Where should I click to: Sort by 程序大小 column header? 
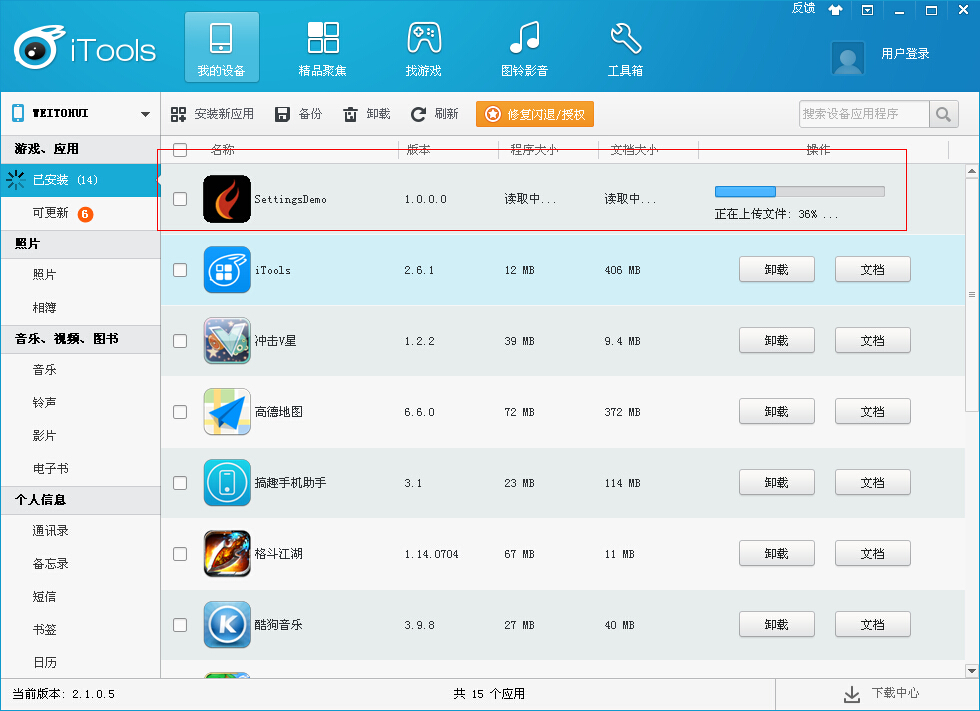pyautogui.click(x=534, y=150)
